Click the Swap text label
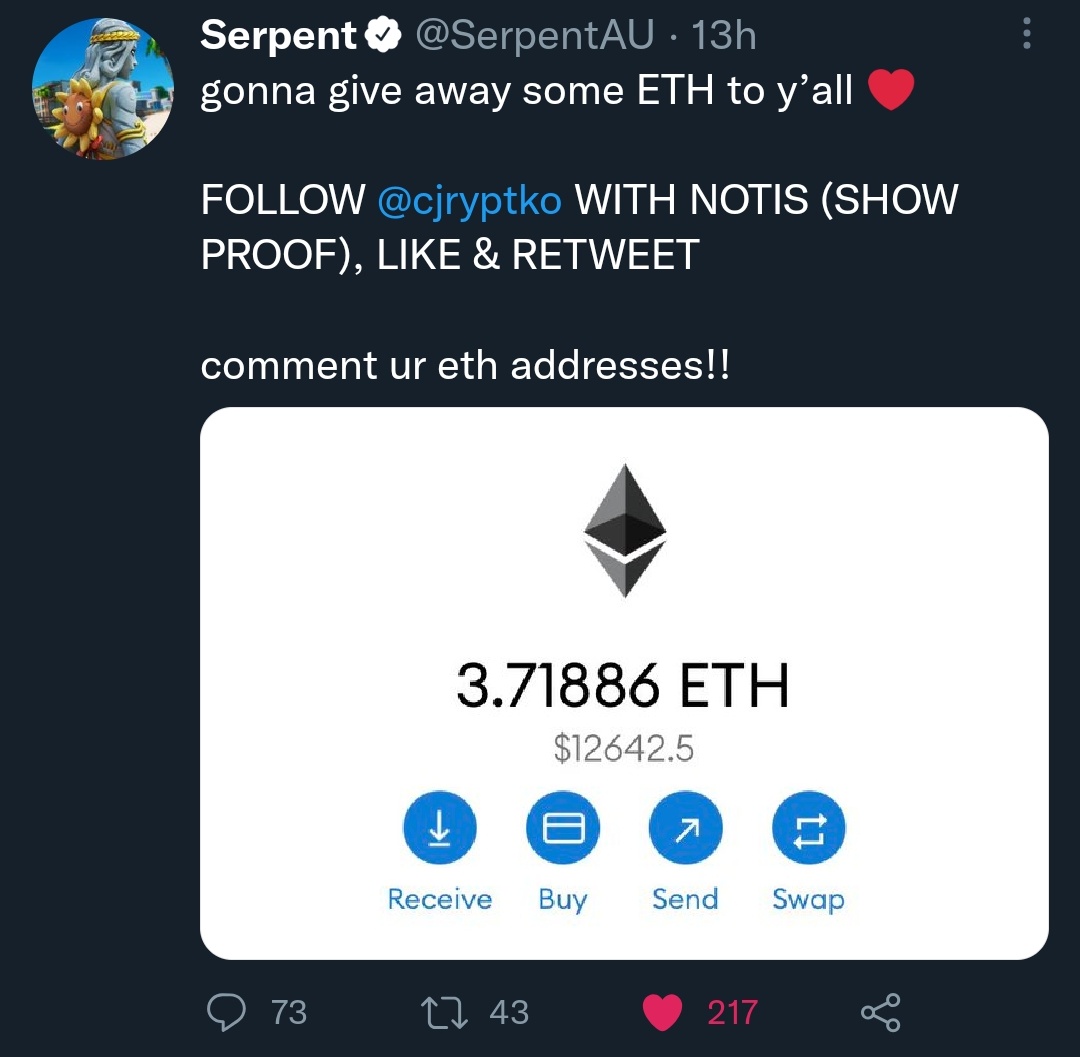Image resolution: width=1080 pixels, height=1057 pixels. (x=808, y=899)
